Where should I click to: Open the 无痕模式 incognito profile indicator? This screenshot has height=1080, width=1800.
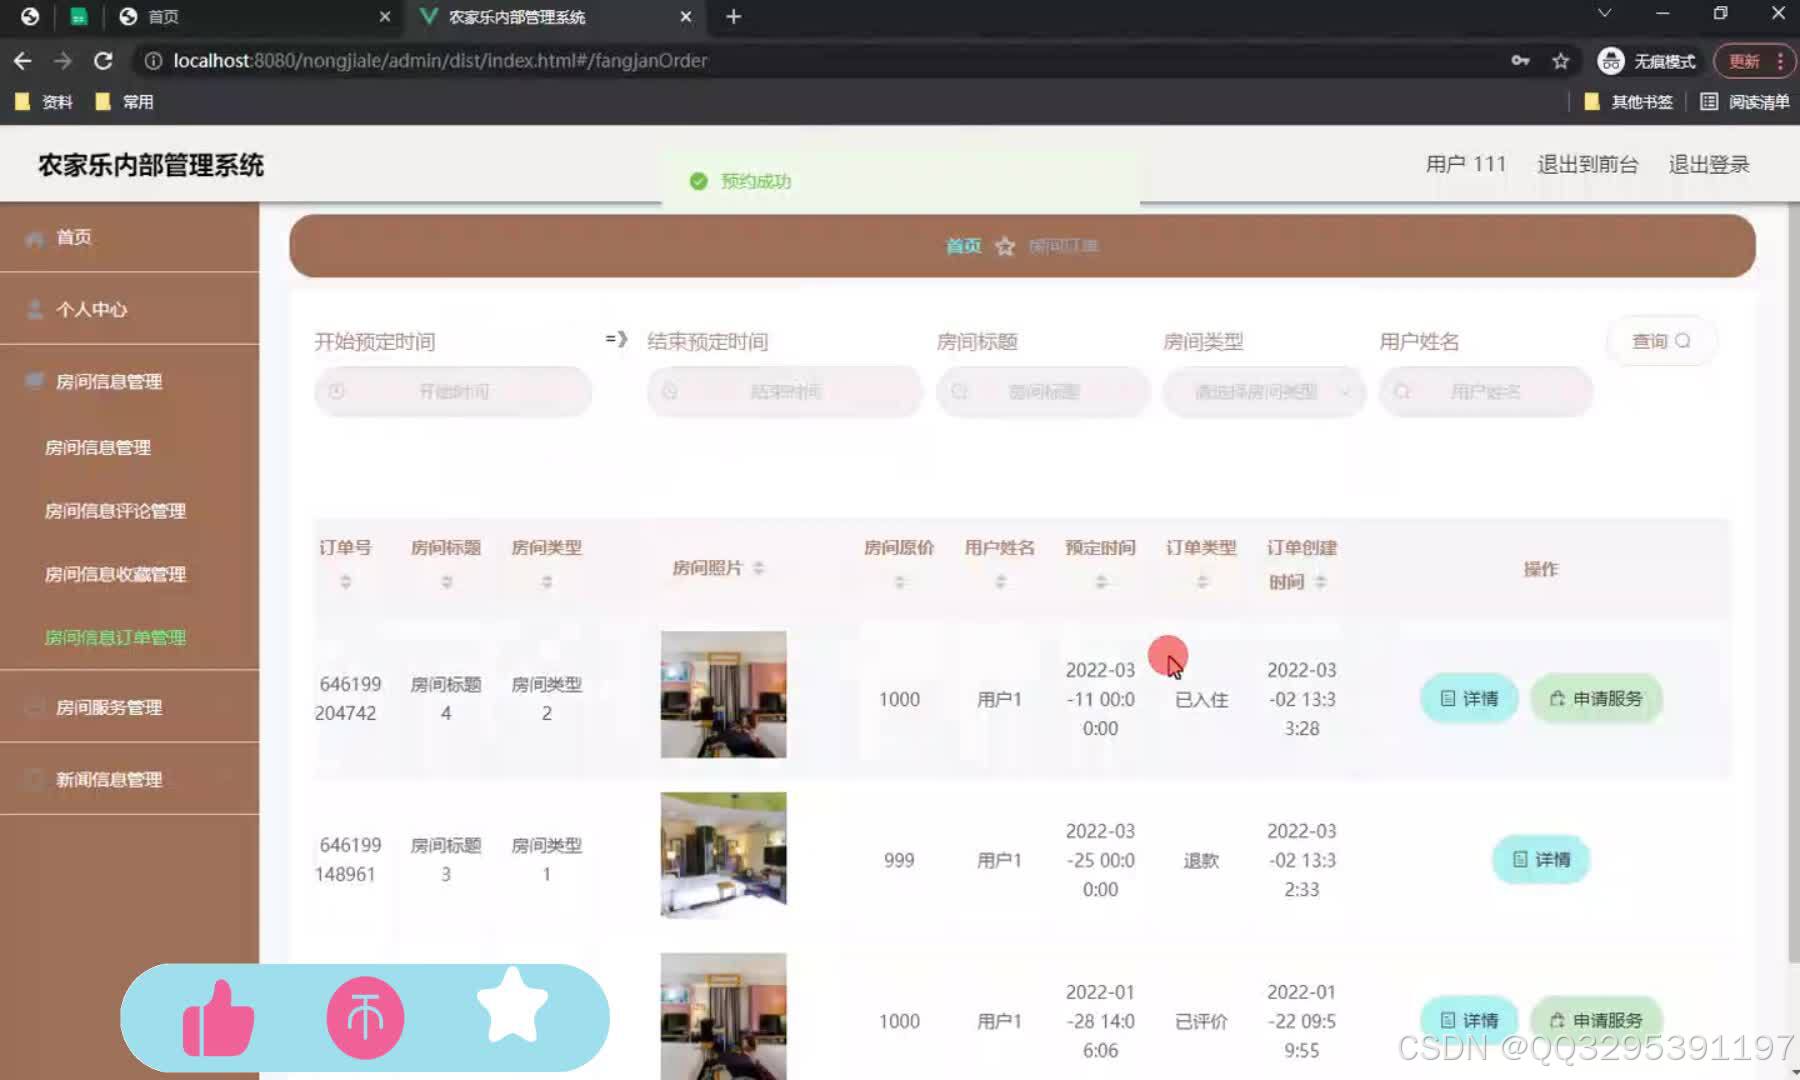click(x=1647, y=61)
